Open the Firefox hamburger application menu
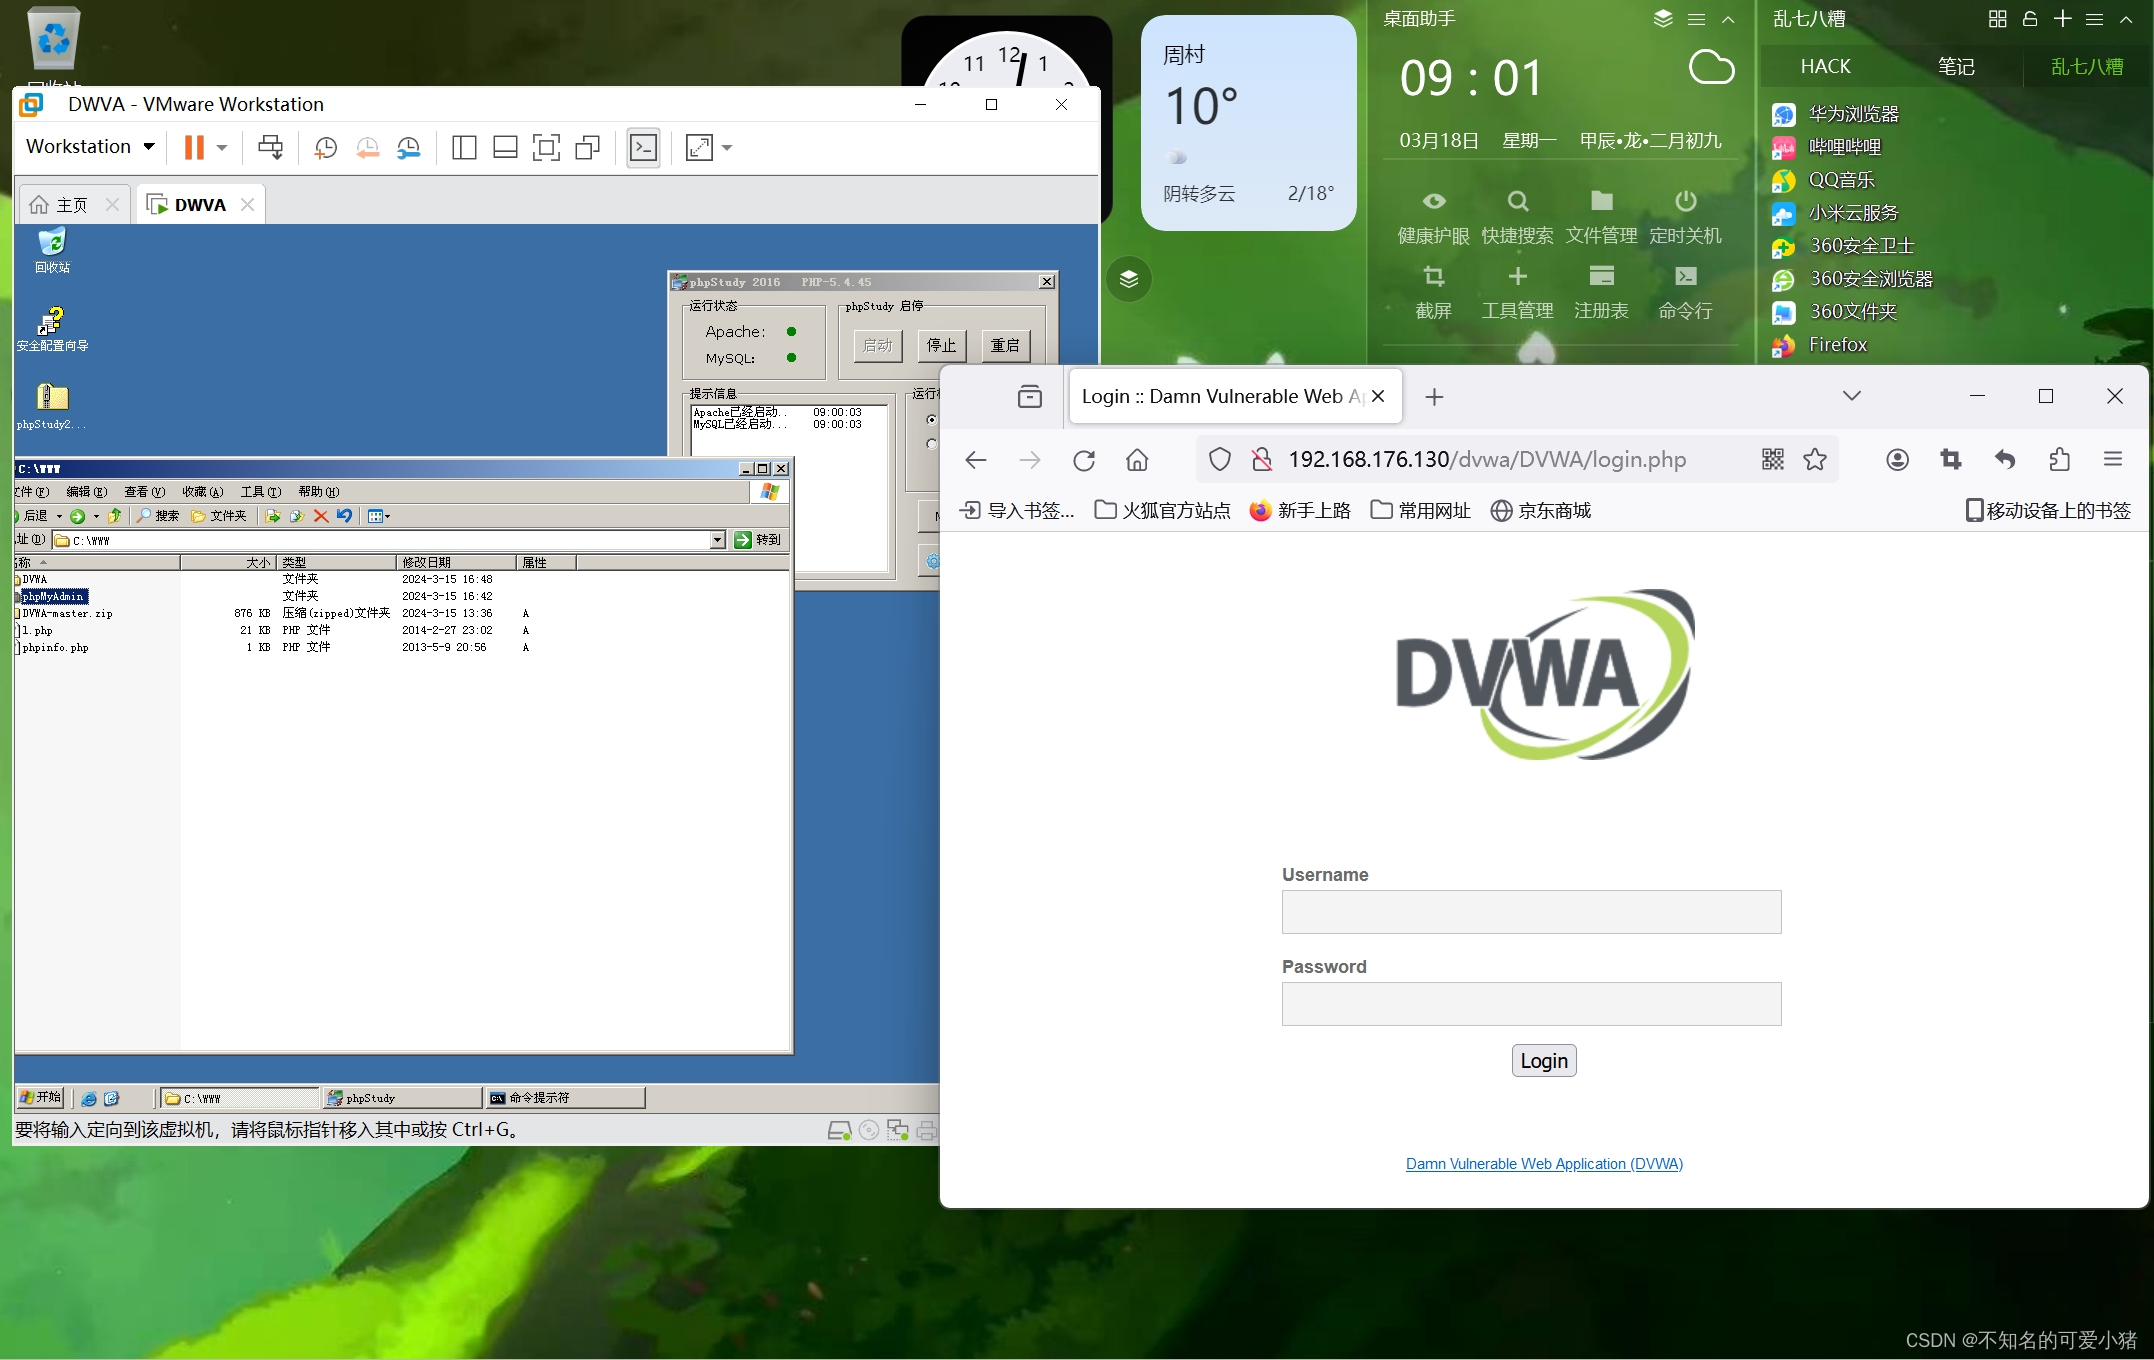Screen dimensions: 2154x1360 click(2113, 460)
